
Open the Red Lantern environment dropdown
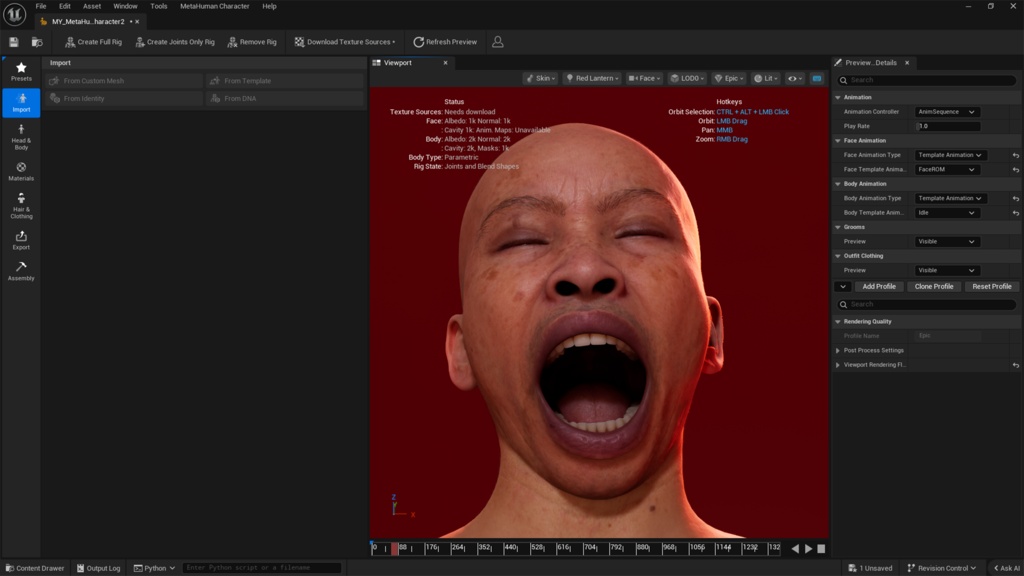point(592,78)
